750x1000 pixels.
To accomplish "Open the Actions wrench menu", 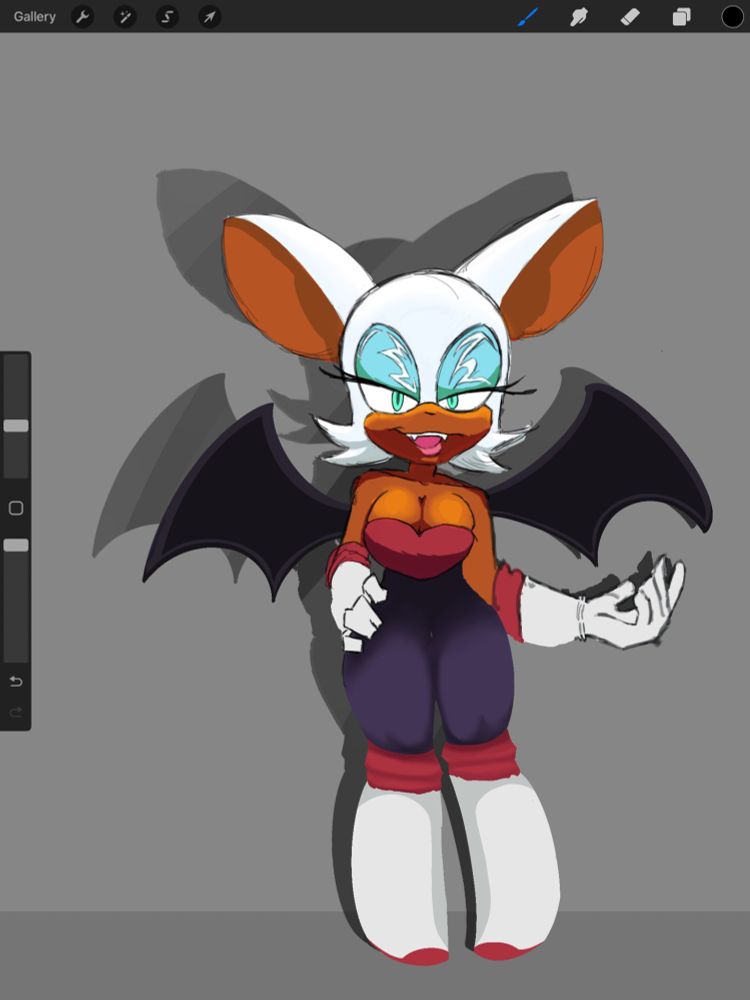I will point(82,17).
